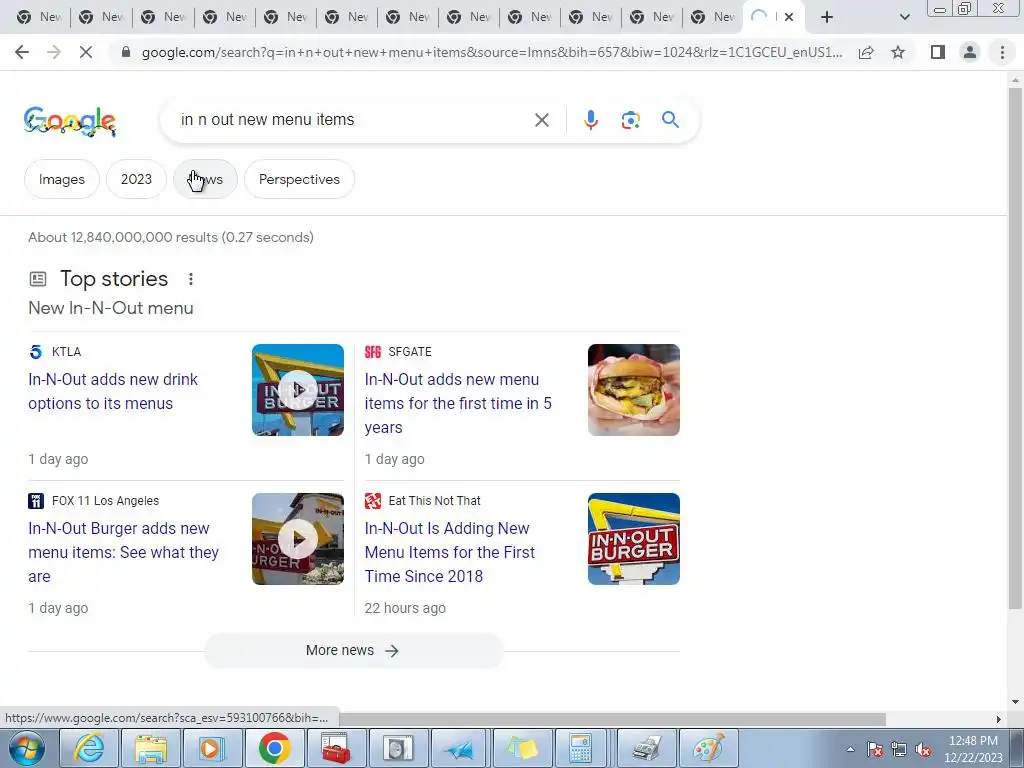
Task: Click the muted volume tray icon
Action: [923, 750]
